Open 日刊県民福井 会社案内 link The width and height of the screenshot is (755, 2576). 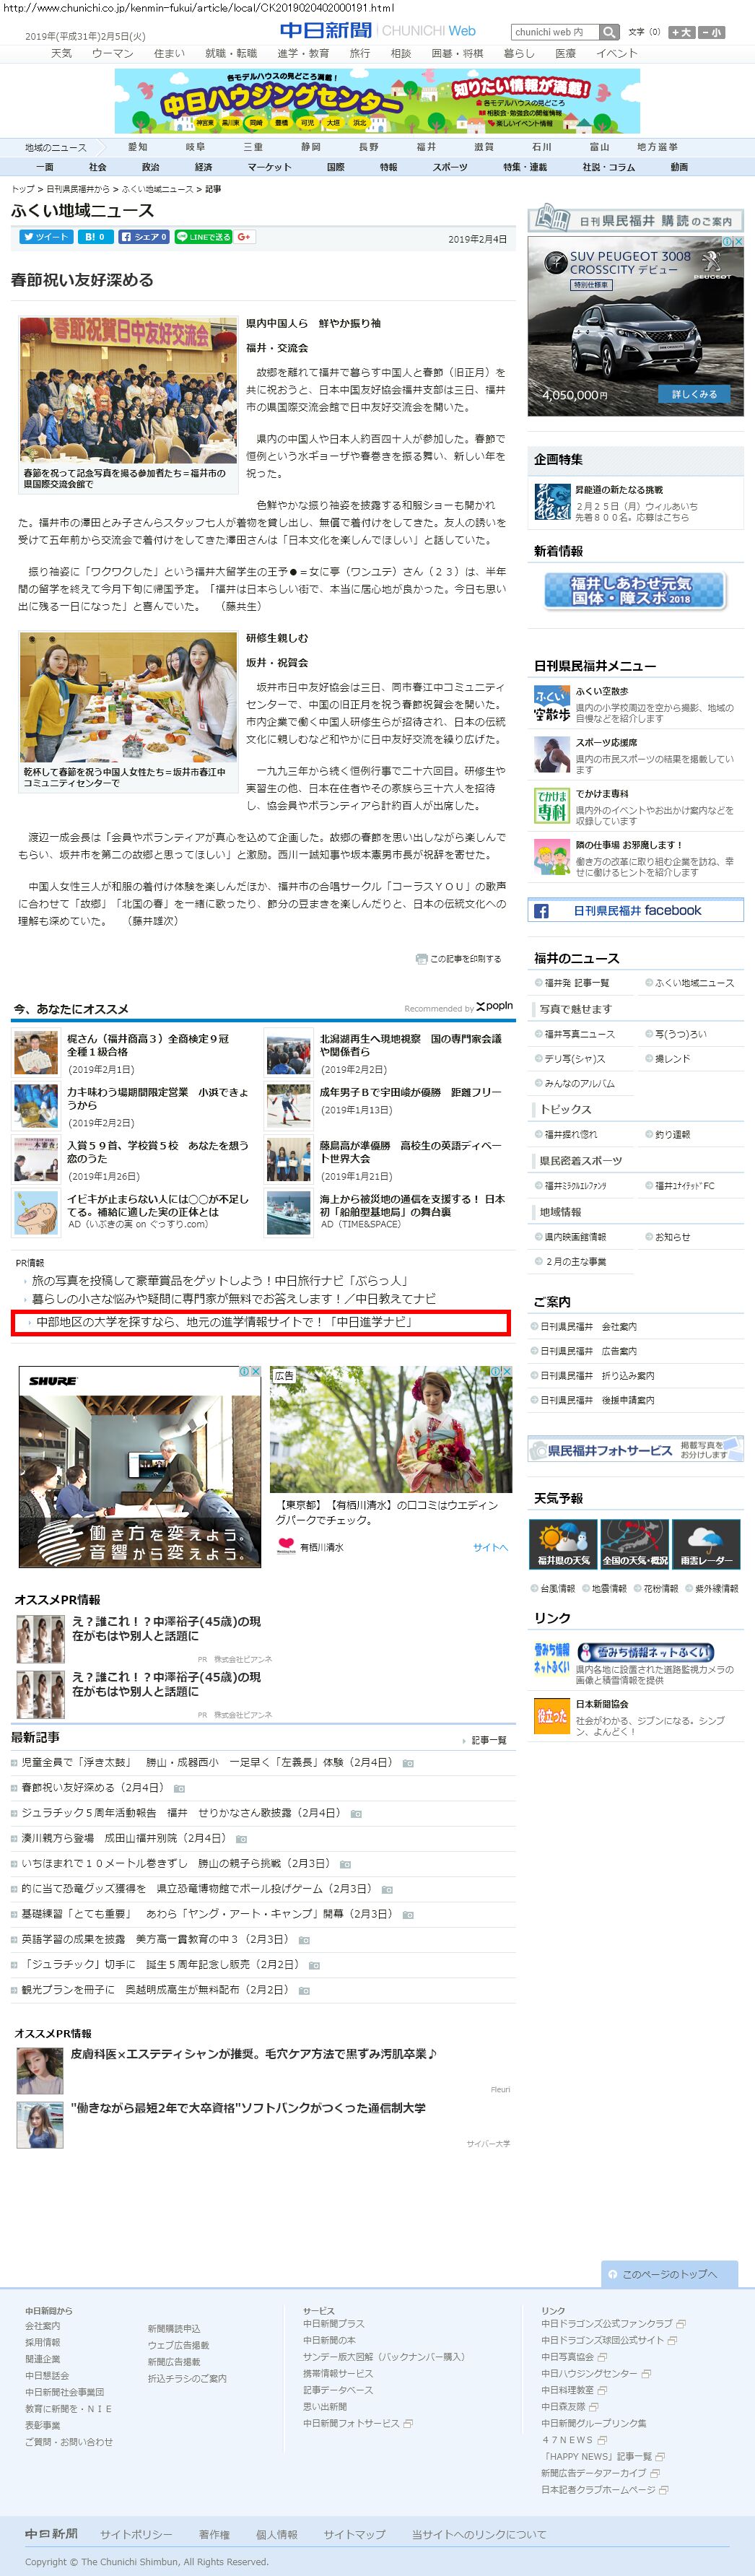589,1327
